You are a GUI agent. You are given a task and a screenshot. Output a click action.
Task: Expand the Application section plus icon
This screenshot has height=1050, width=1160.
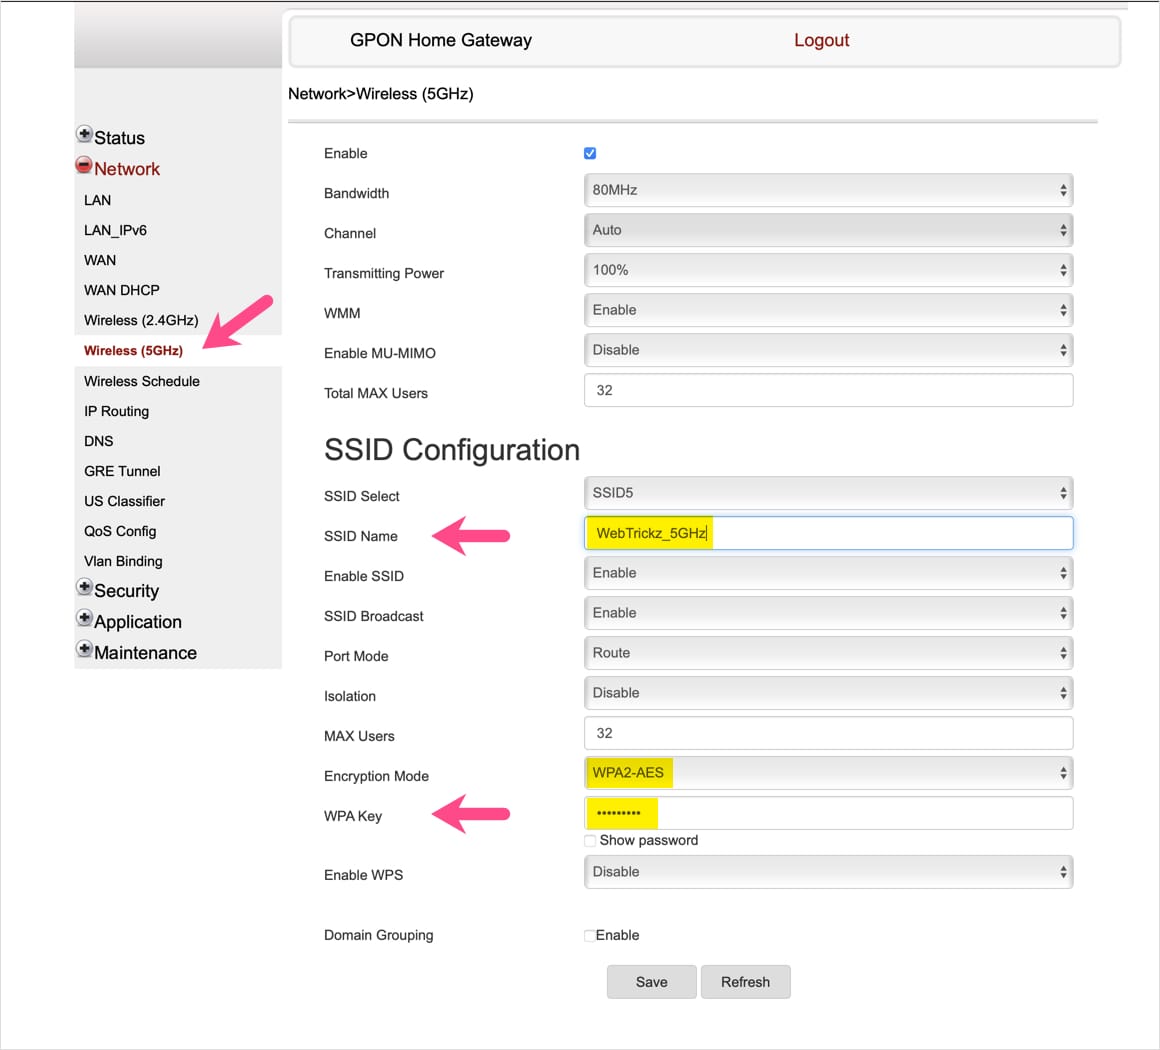(84, 619)
